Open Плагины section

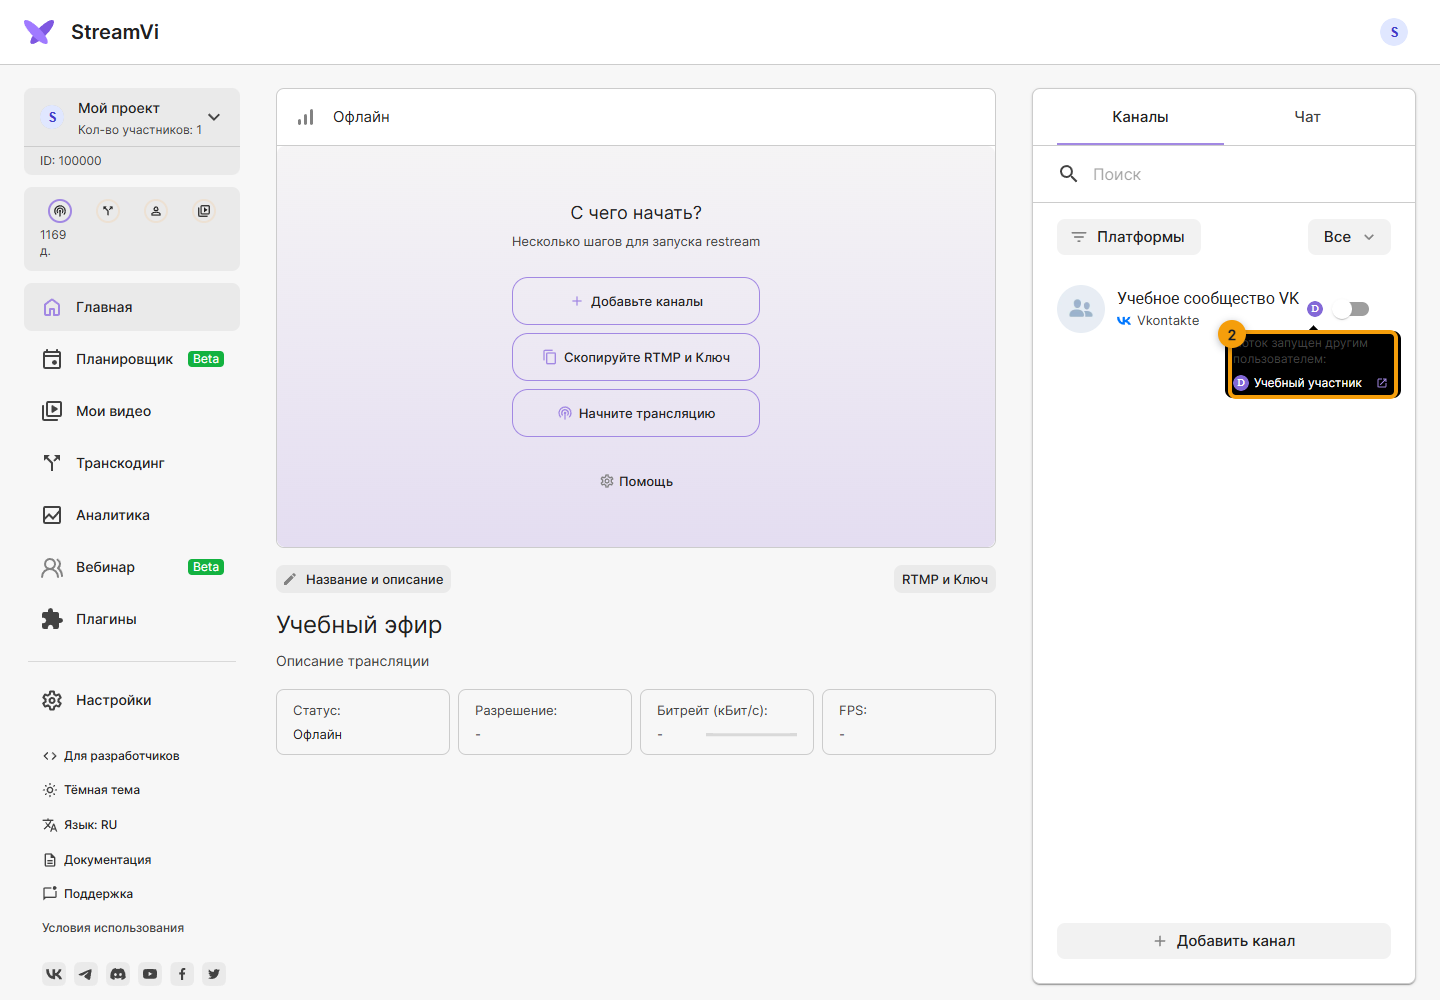click(132, 619)
